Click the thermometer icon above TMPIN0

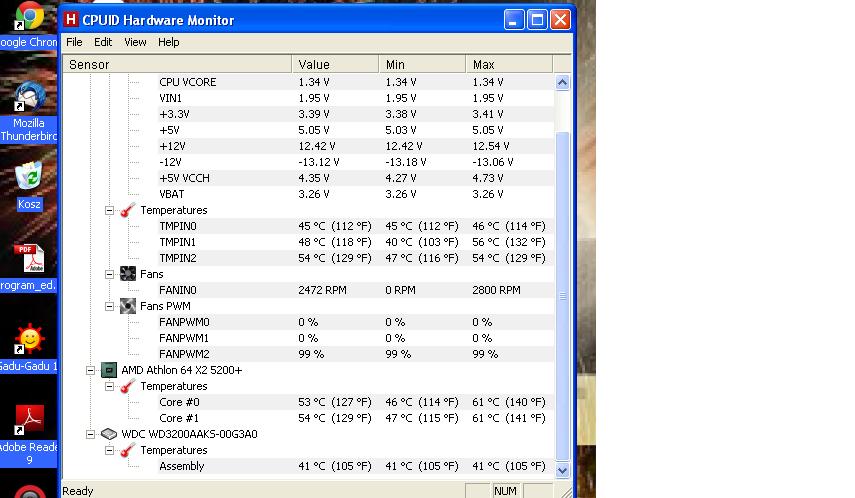128,210
